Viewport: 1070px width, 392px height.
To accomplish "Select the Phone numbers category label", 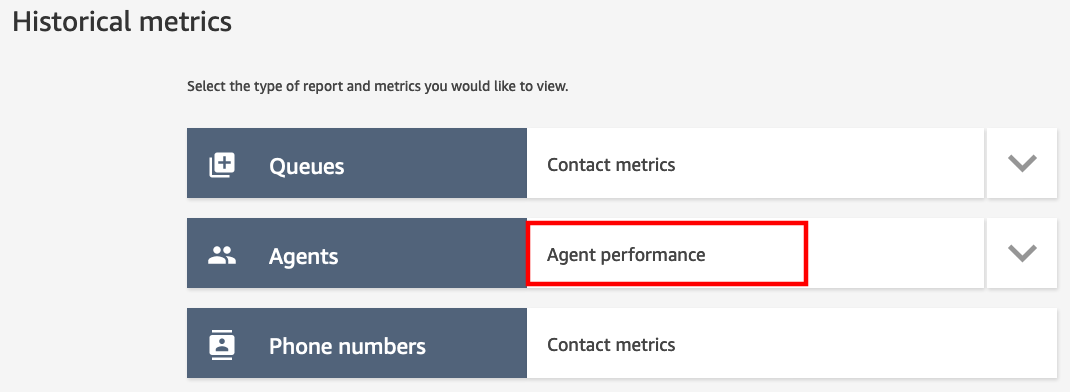I will [x=347, y=346].
